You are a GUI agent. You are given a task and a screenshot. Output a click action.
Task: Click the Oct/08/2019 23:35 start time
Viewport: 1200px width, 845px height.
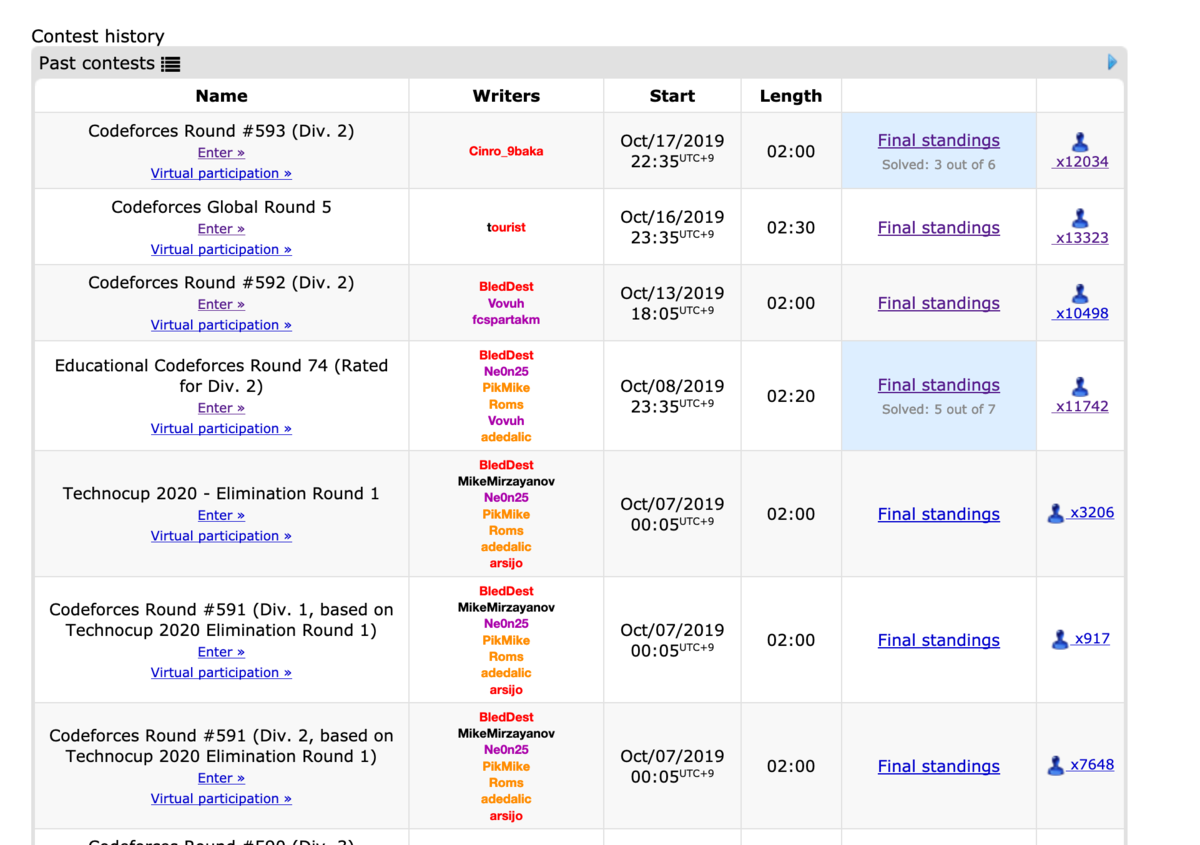pos(672,396)
